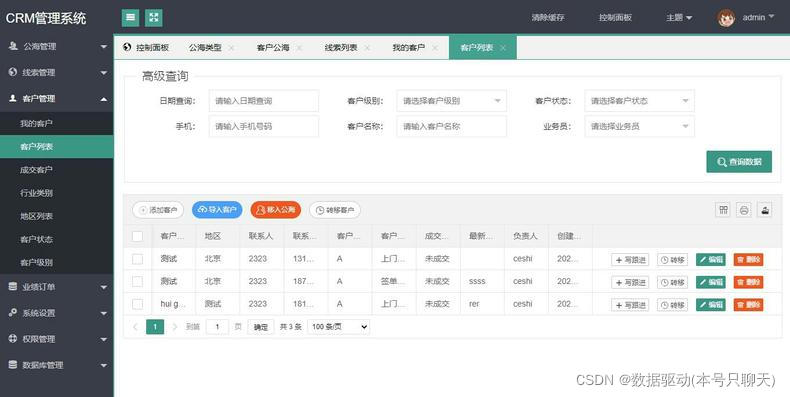Click 写跟进 in the first 上门 row
This screenshot has height=397, width=790.
click(x=630, y=260)
